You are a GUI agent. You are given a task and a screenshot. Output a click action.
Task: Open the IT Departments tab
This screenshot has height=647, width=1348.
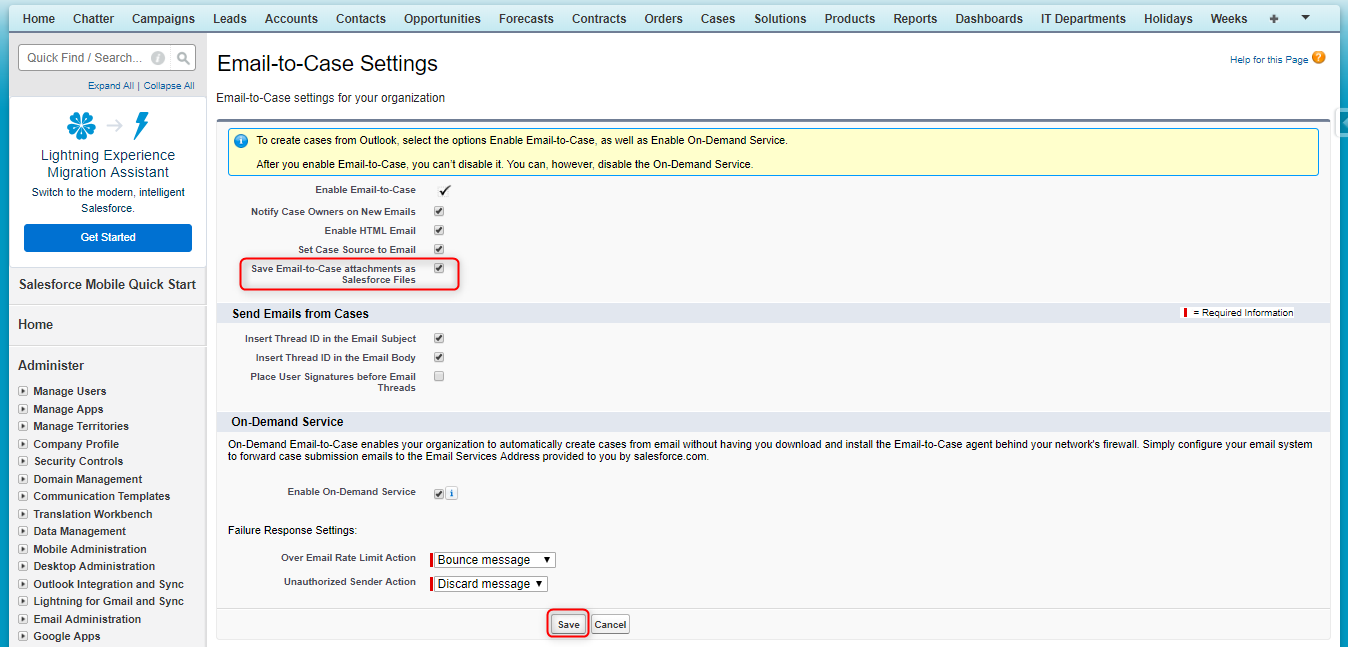tap(1083, 18)
